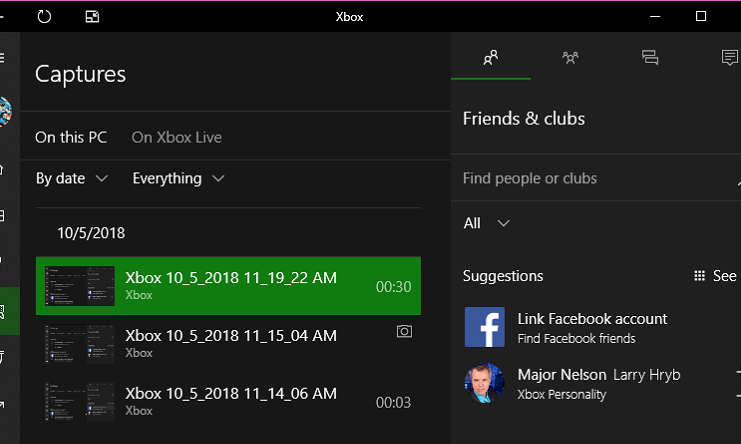Open the Everything filter dropdown
Viewport: 741px width, 444px height.
pyautogui.click(x=178, y=179)
